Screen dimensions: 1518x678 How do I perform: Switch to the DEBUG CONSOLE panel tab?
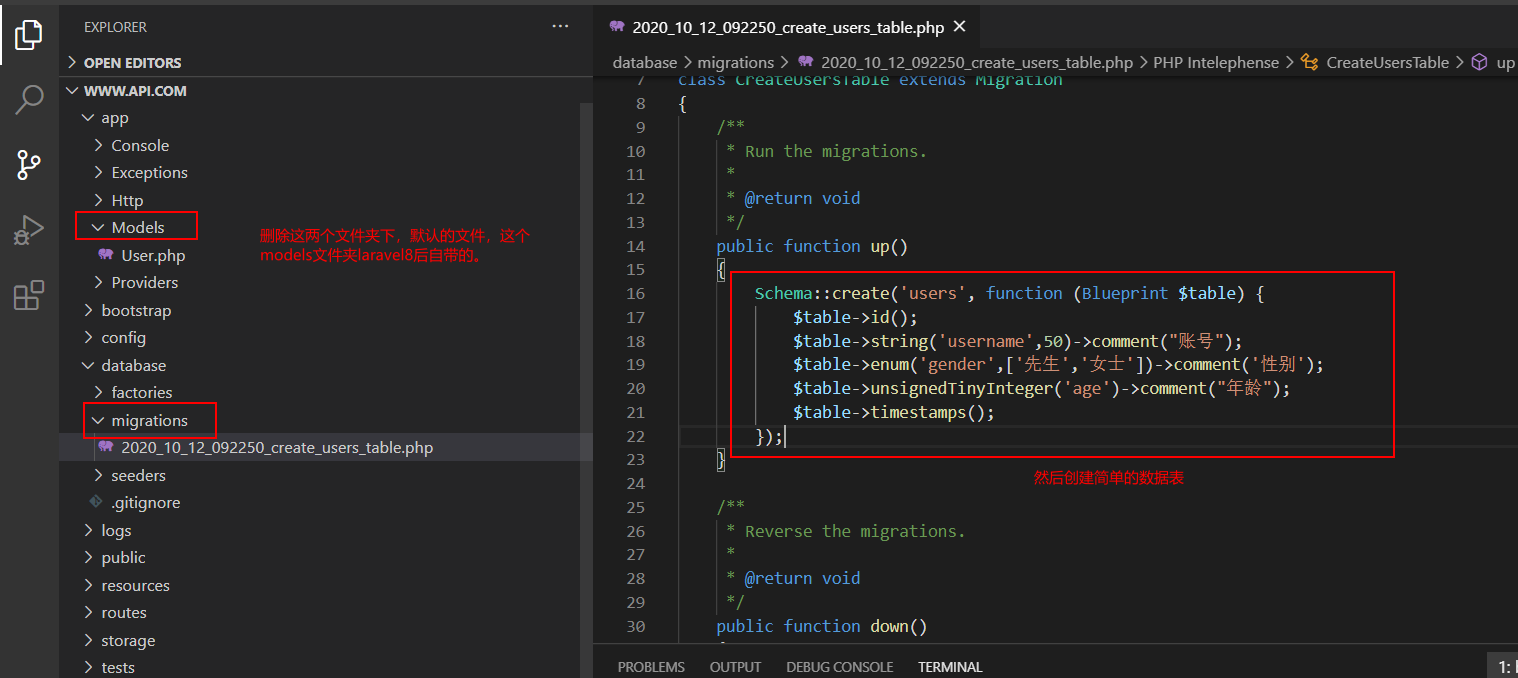click(x=840, y=666)
